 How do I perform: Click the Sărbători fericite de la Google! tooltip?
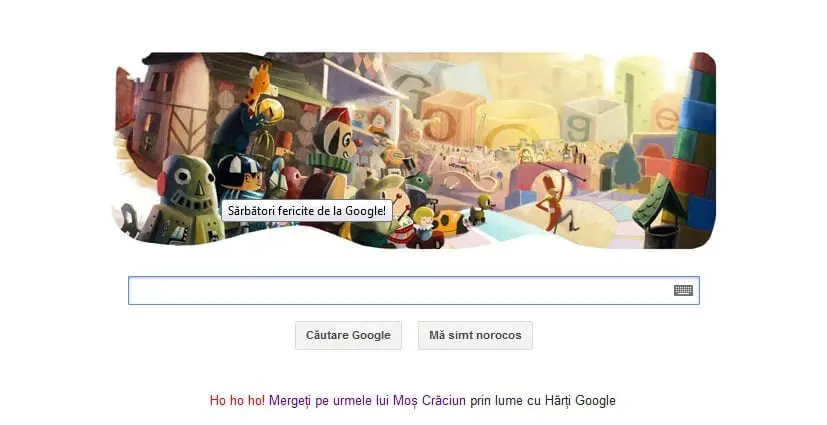pos(307,211)
